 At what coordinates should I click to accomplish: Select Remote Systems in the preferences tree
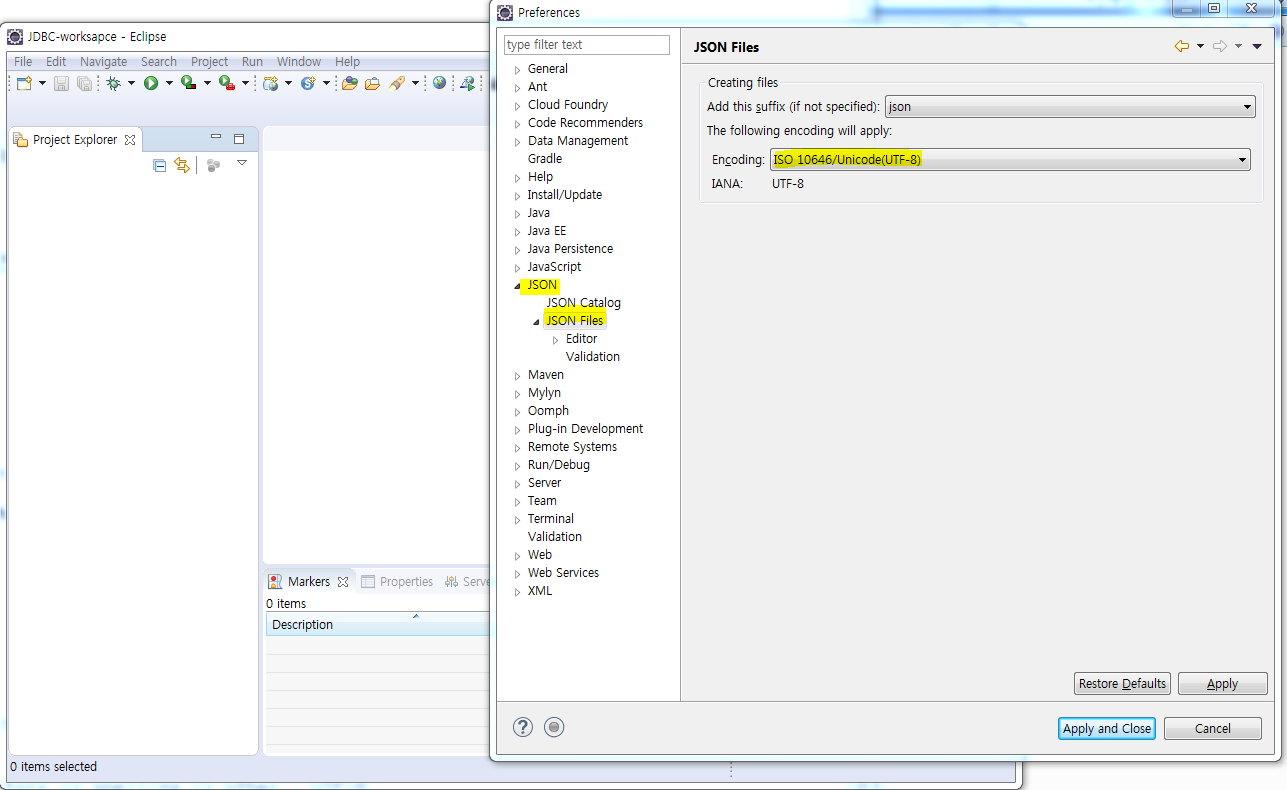[x=572, y=447]
